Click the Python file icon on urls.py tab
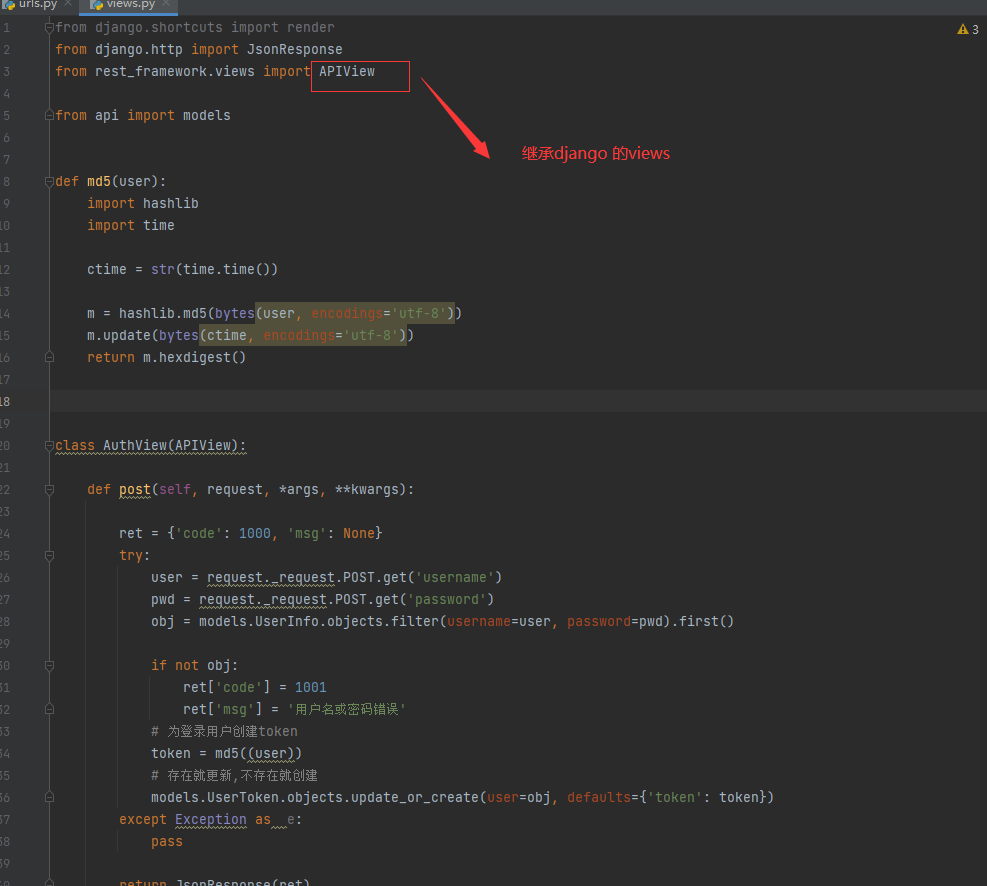Screen dimensions: 987x886 [9, 4]
